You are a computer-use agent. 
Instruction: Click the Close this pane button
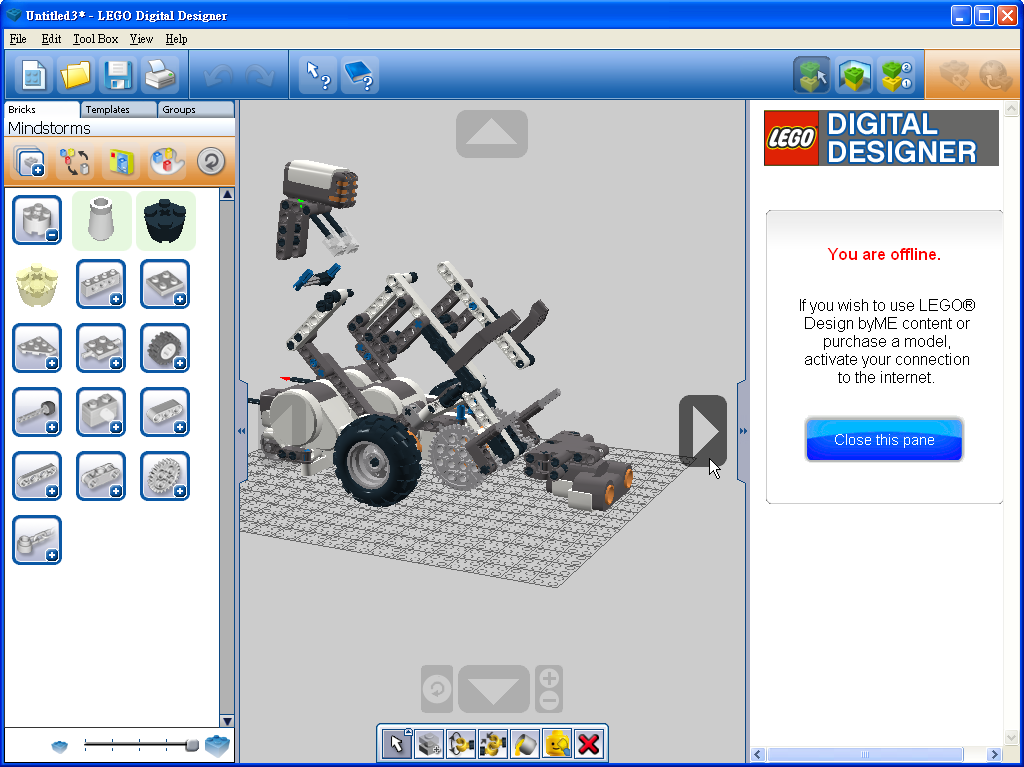[884, 440]
